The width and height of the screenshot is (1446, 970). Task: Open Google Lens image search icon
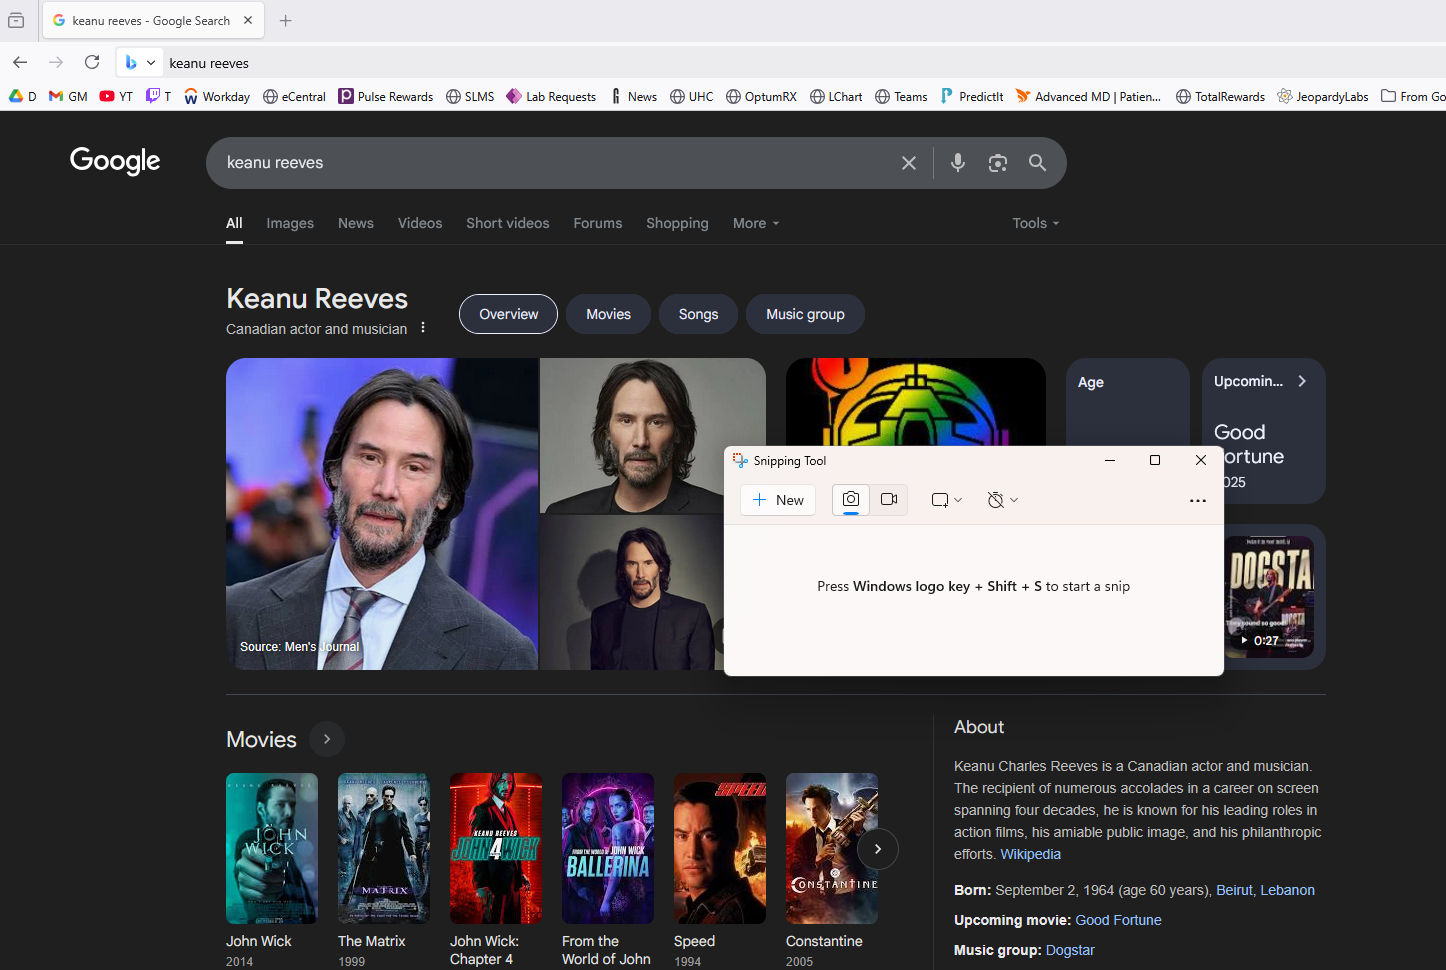tap(997, 163)
